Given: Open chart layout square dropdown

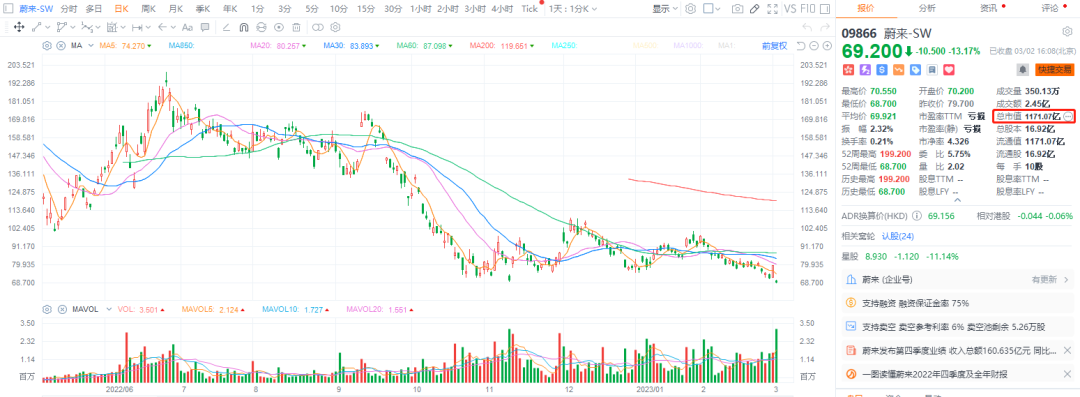Looking at the screenshot, I should pos(712,9).
